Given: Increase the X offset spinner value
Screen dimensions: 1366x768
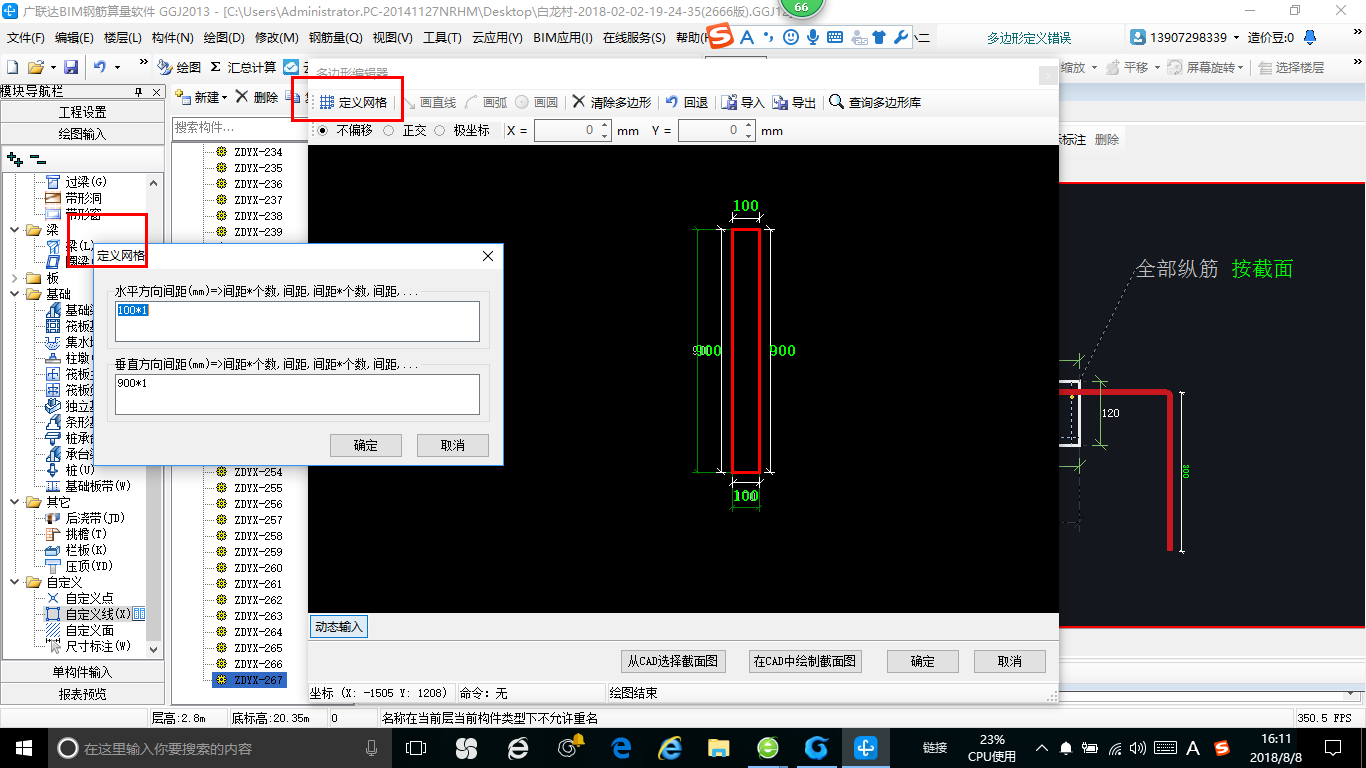Looking at the screenshot, I should 605,126.
